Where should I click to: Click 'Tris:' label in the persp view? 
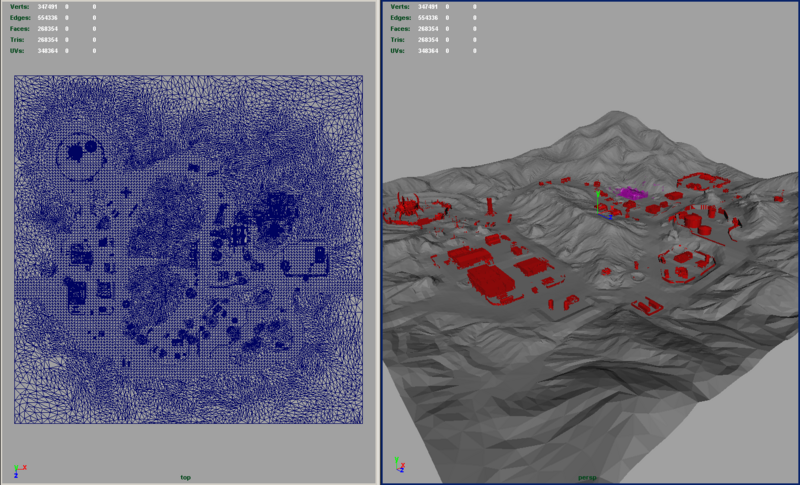click(398, 40)
